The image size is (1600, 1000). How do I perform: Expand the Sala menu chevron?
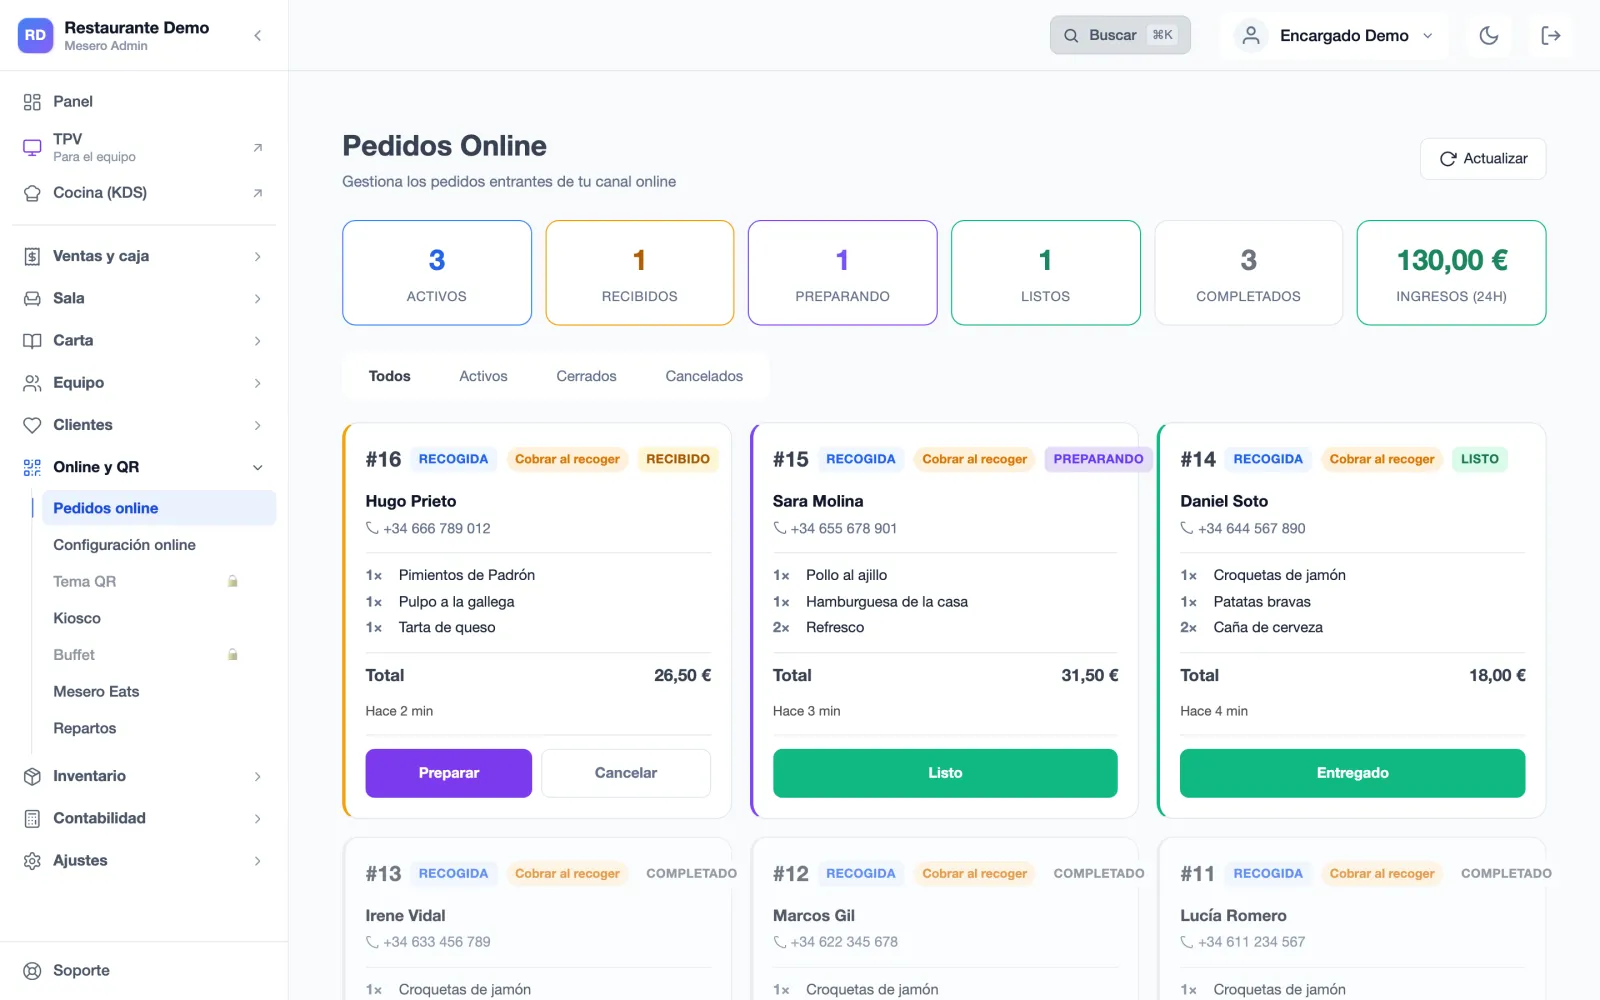click(x=257, y=299)
